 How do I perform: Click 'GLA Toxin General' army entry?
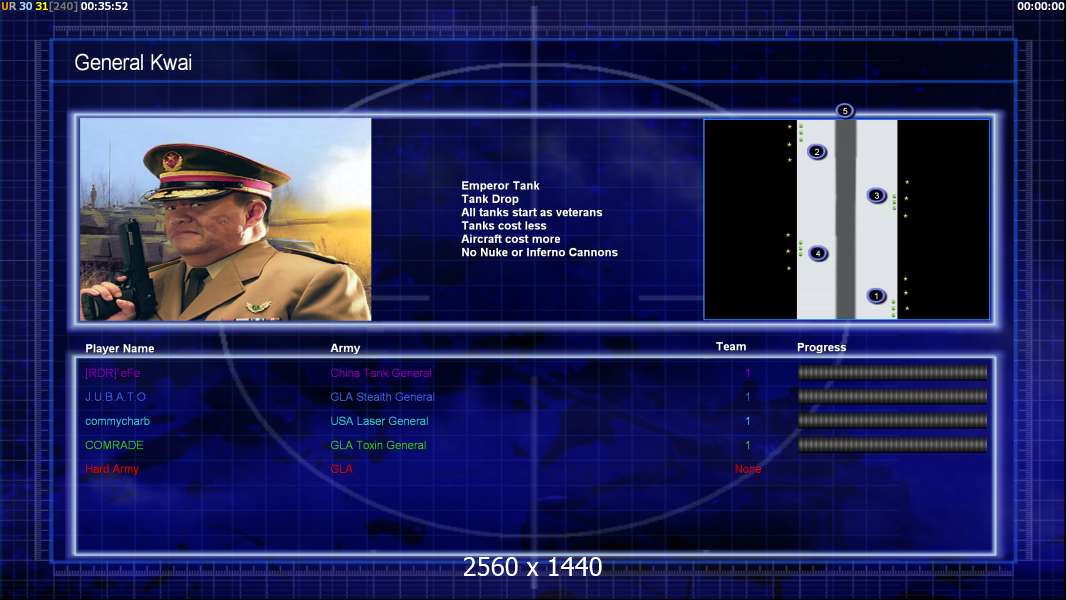[378, 445]
